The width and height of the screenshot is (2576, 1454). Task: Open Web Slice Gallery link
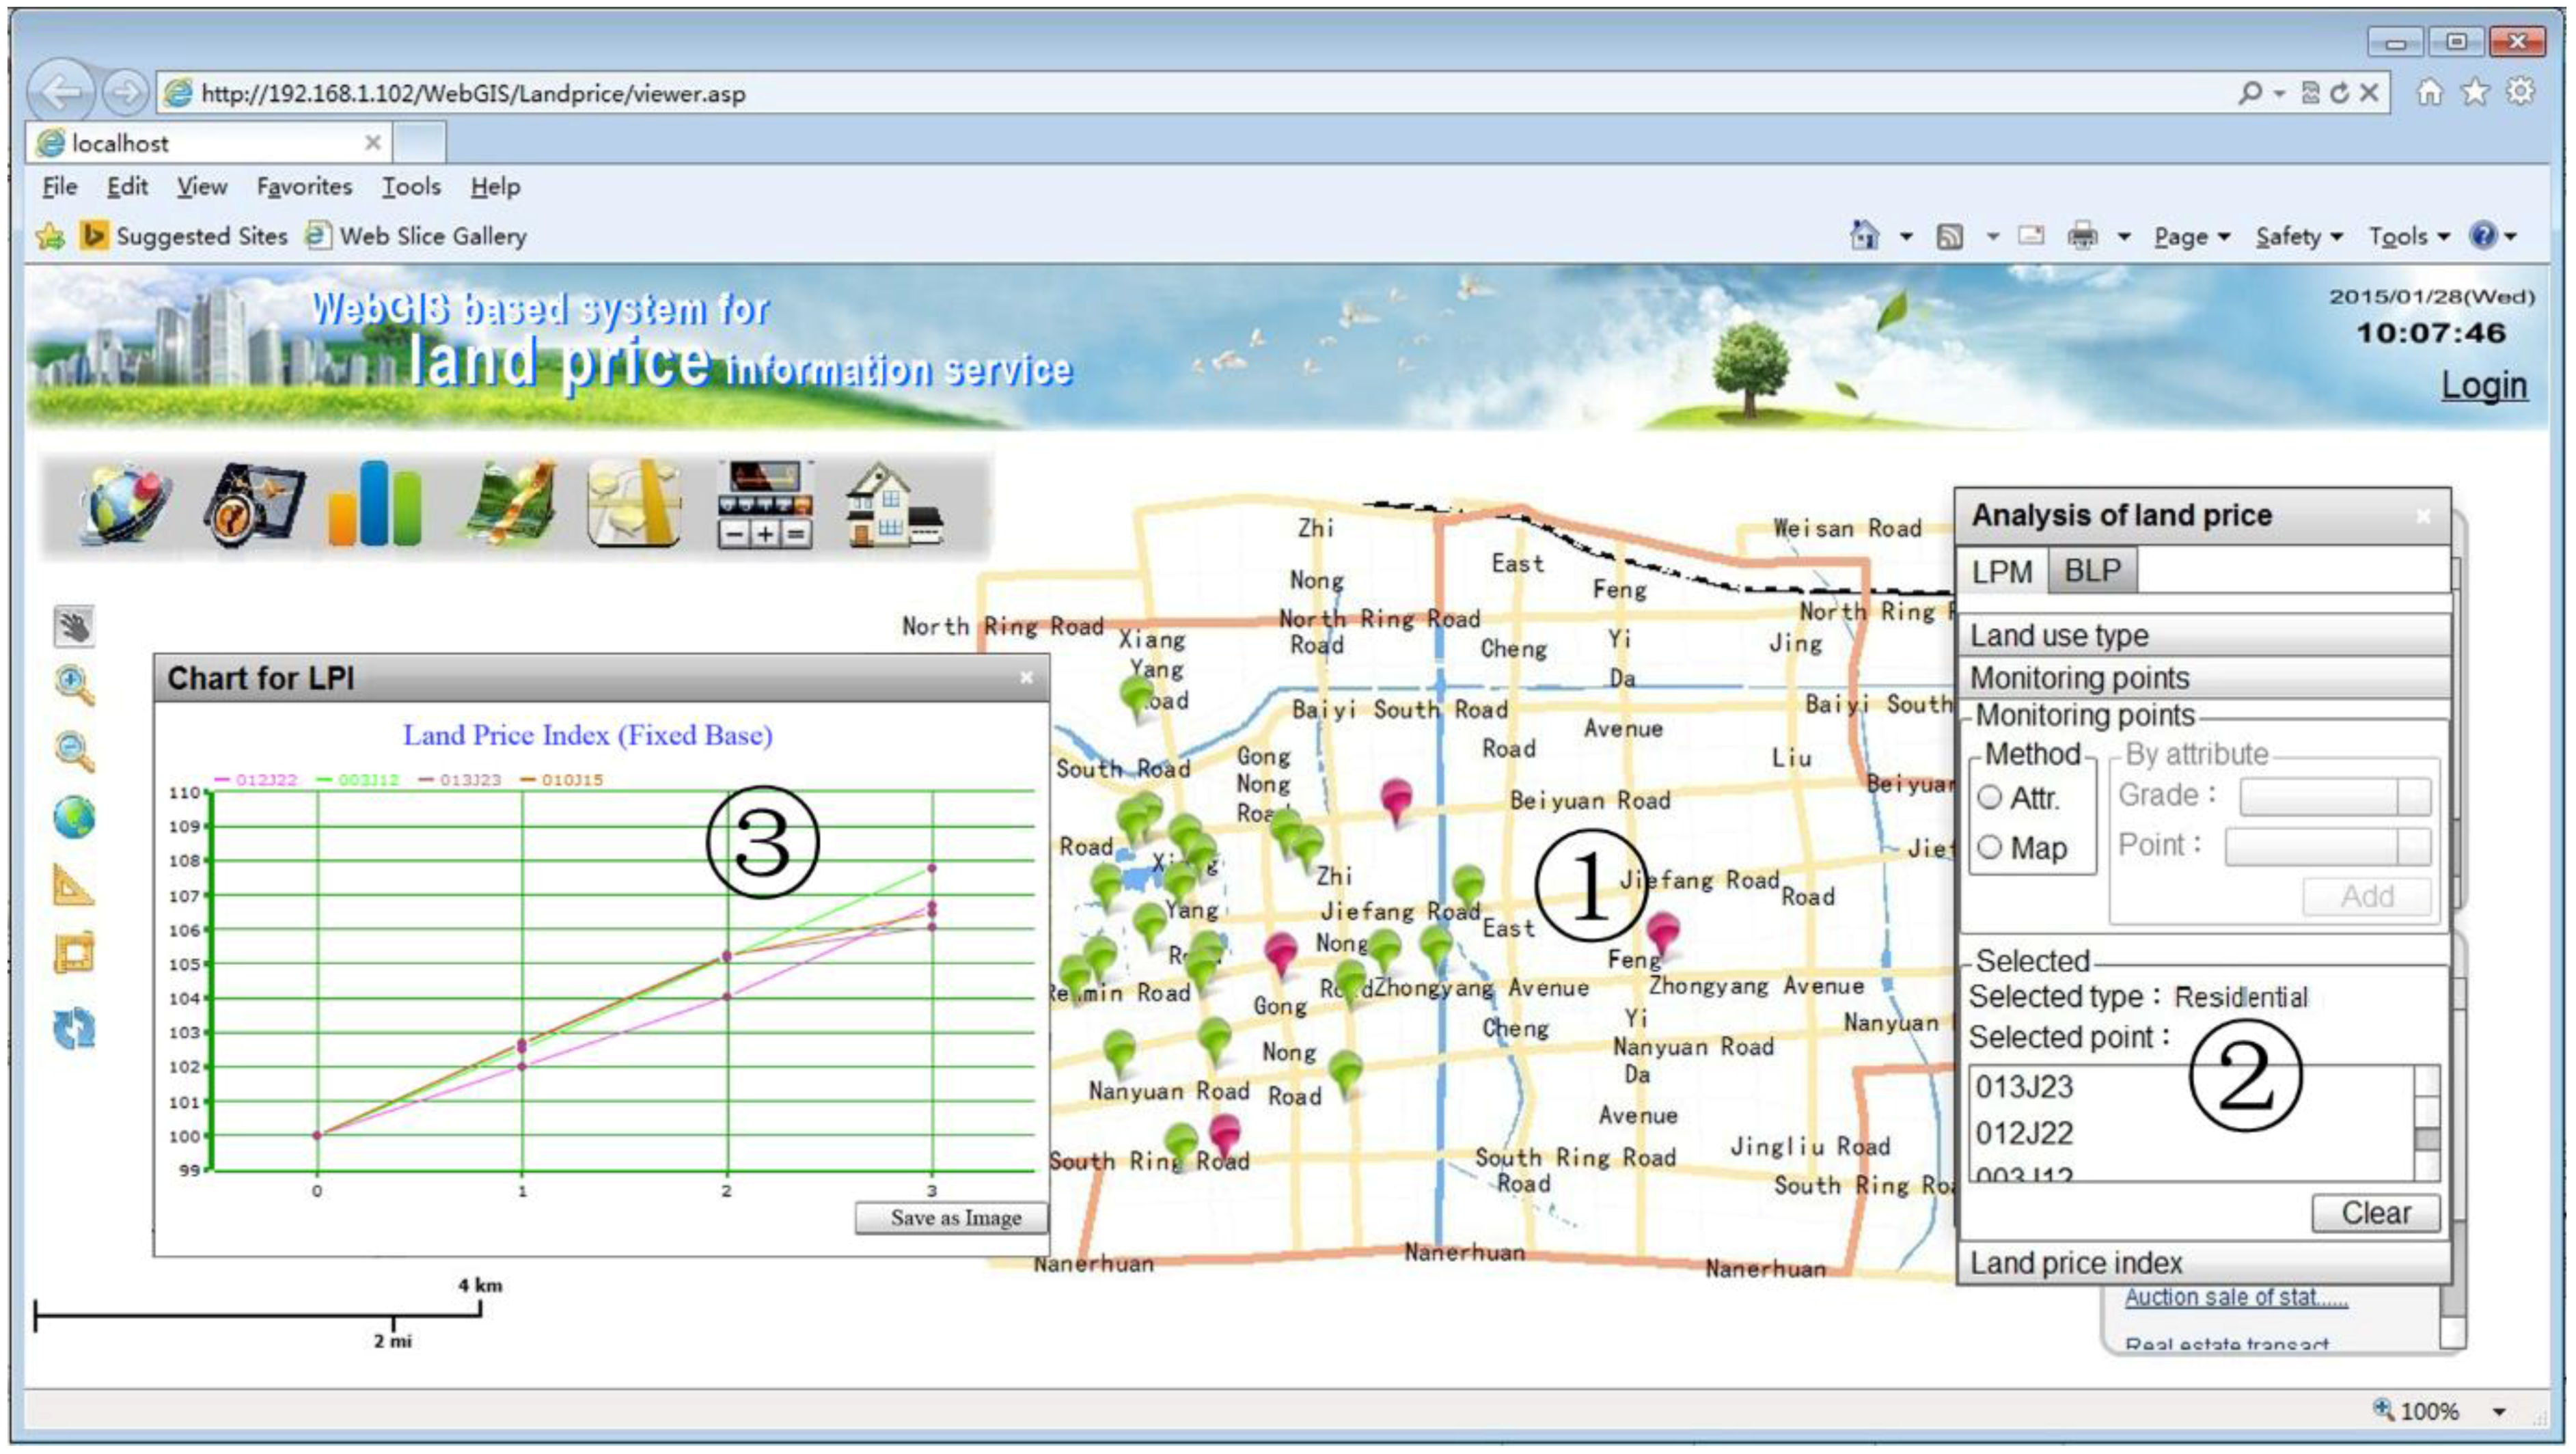point(417,236)
